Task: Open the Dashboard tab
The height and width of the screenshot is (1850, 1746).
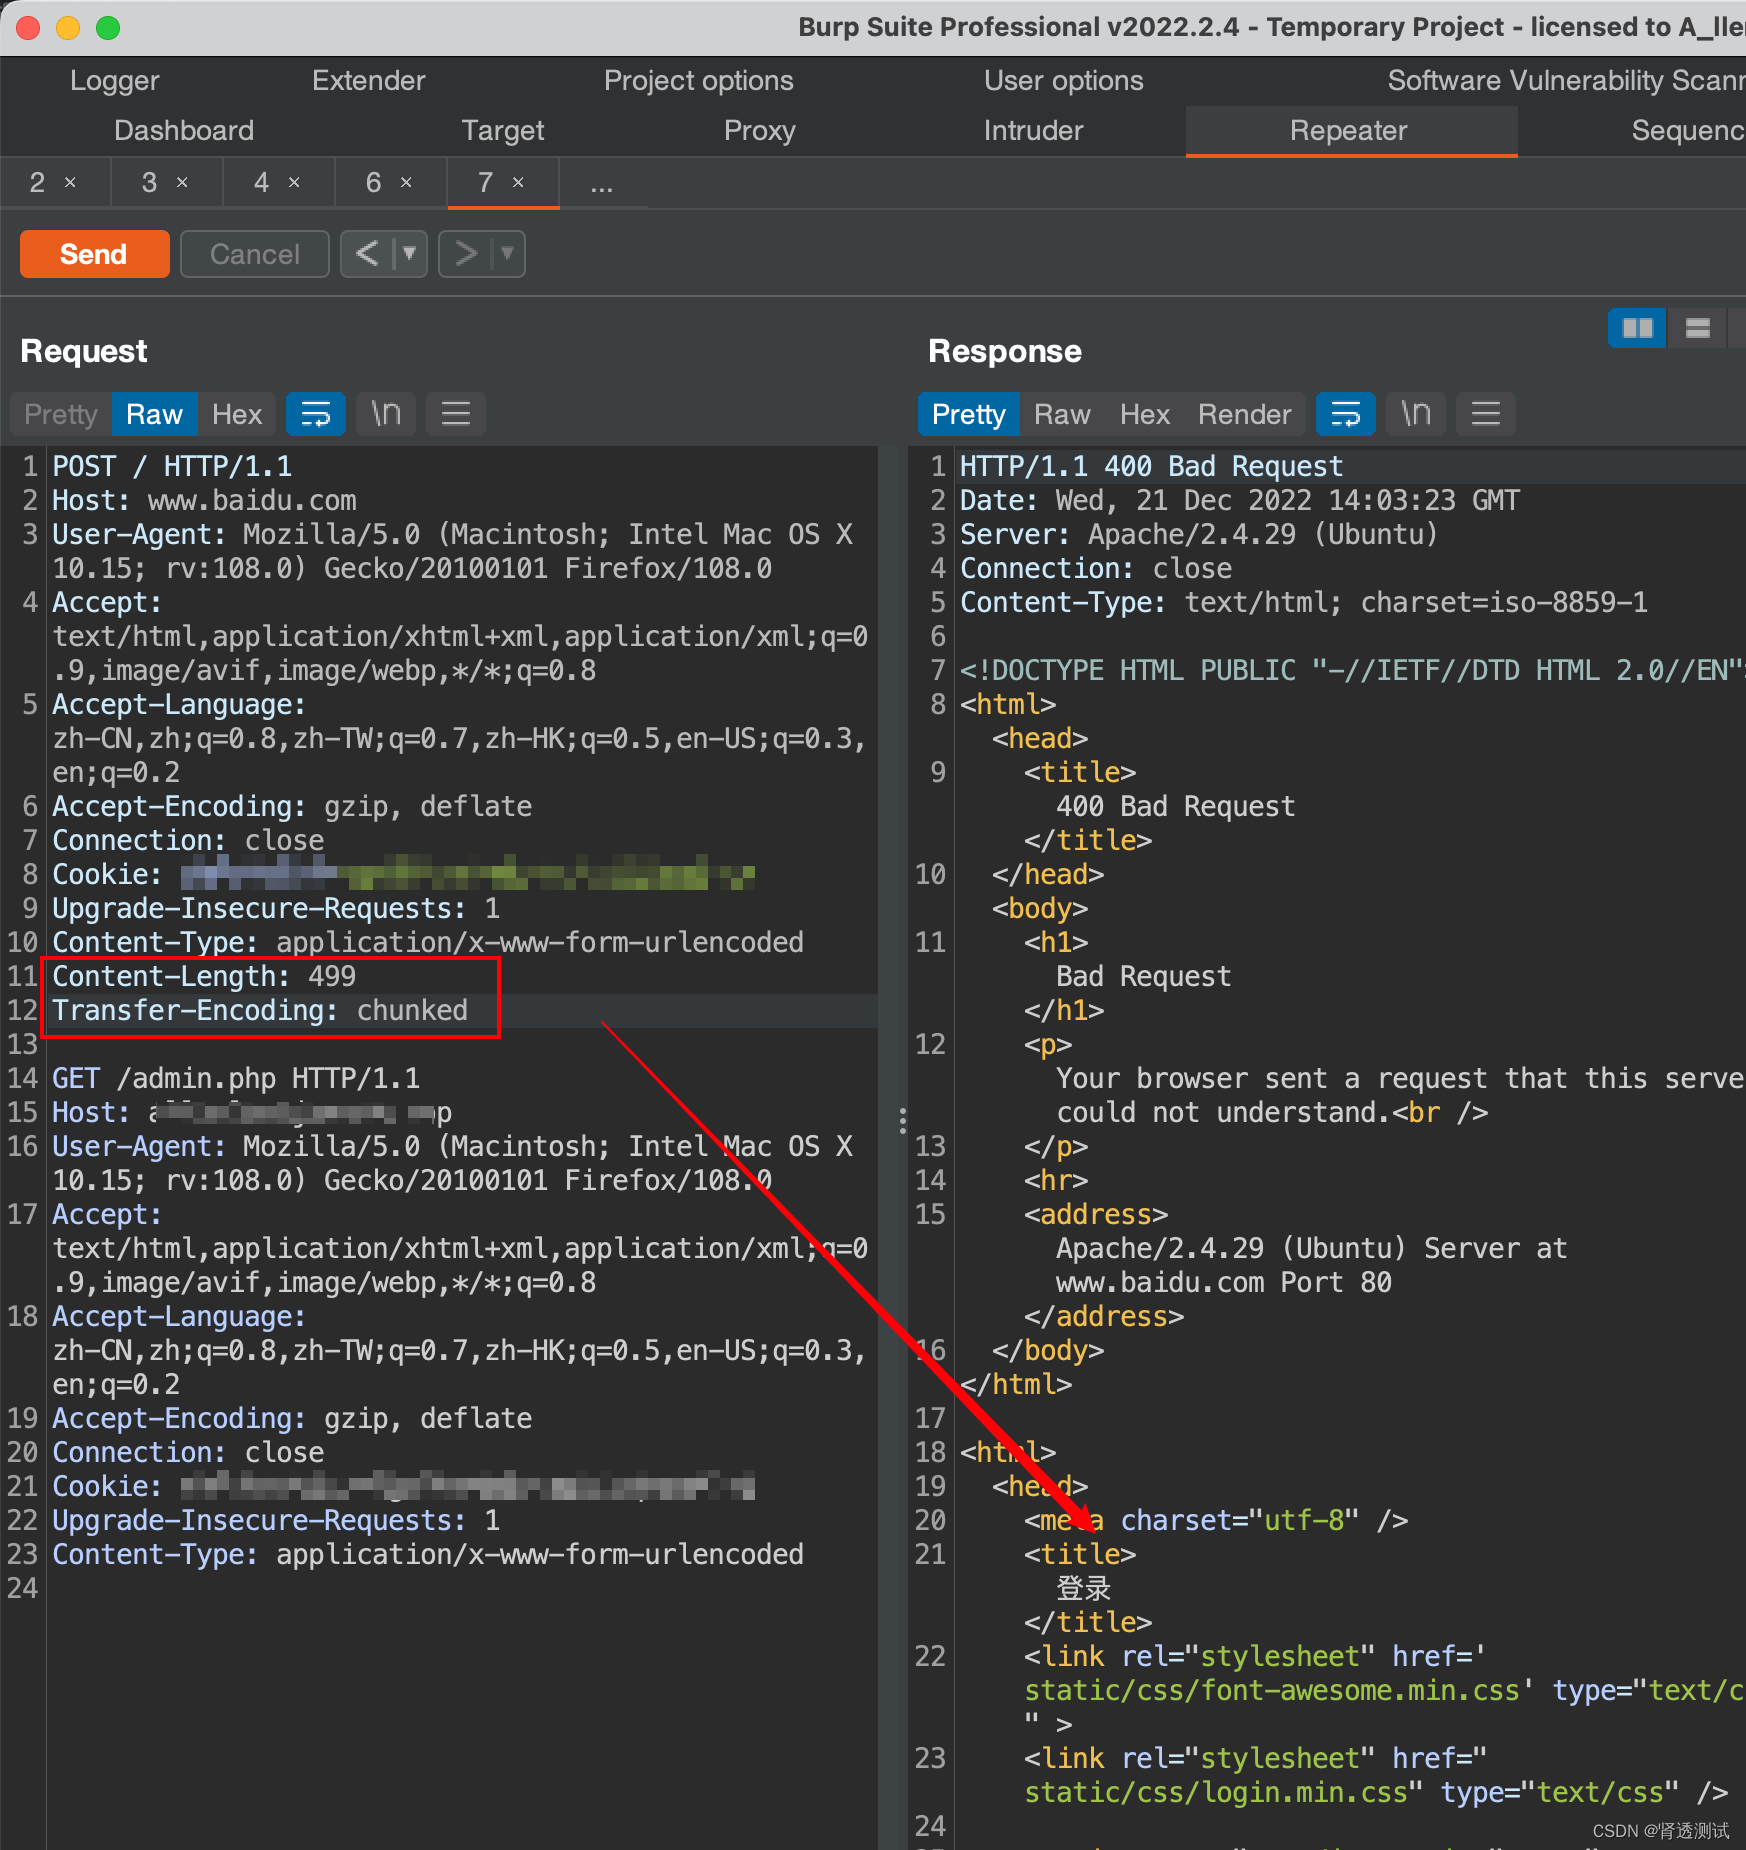Action: [x=184, y=130]
